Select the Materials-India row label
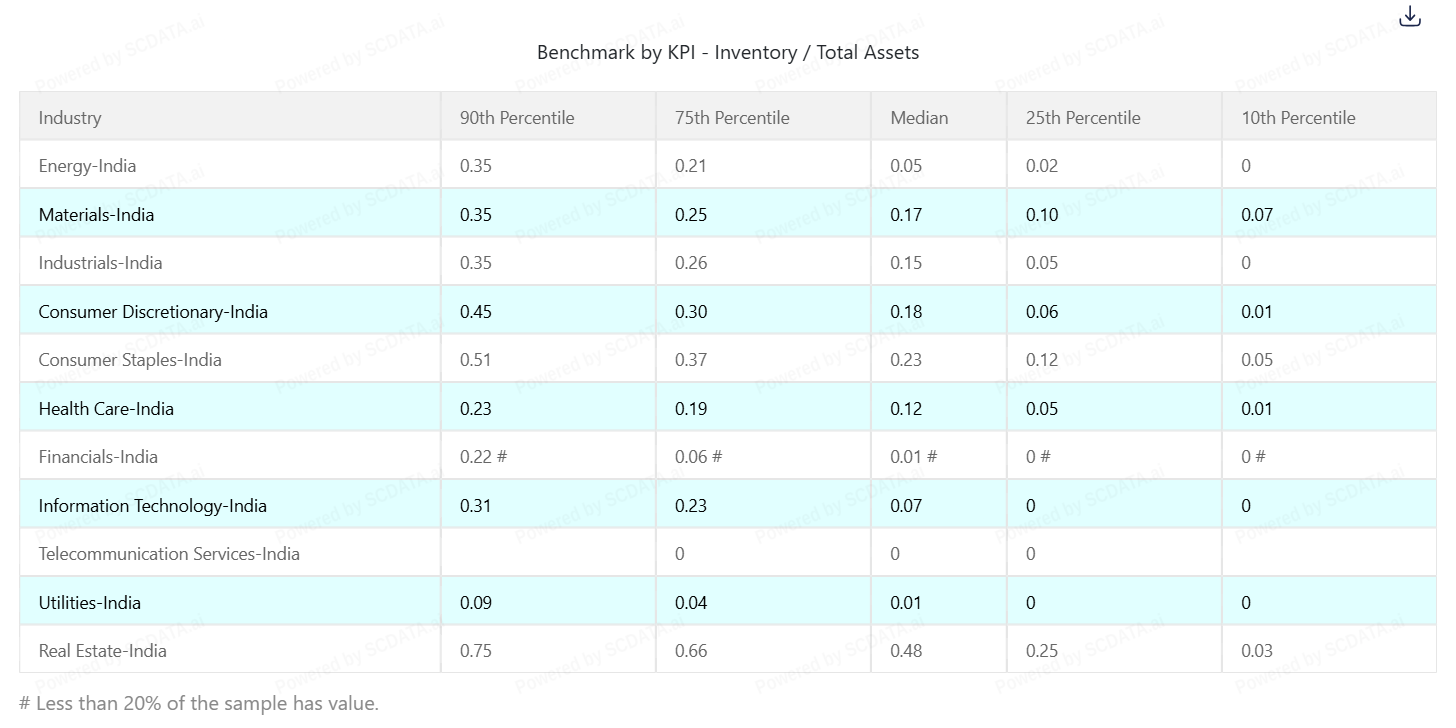Viewport: 1456px width, 728px height. (96, 214)
